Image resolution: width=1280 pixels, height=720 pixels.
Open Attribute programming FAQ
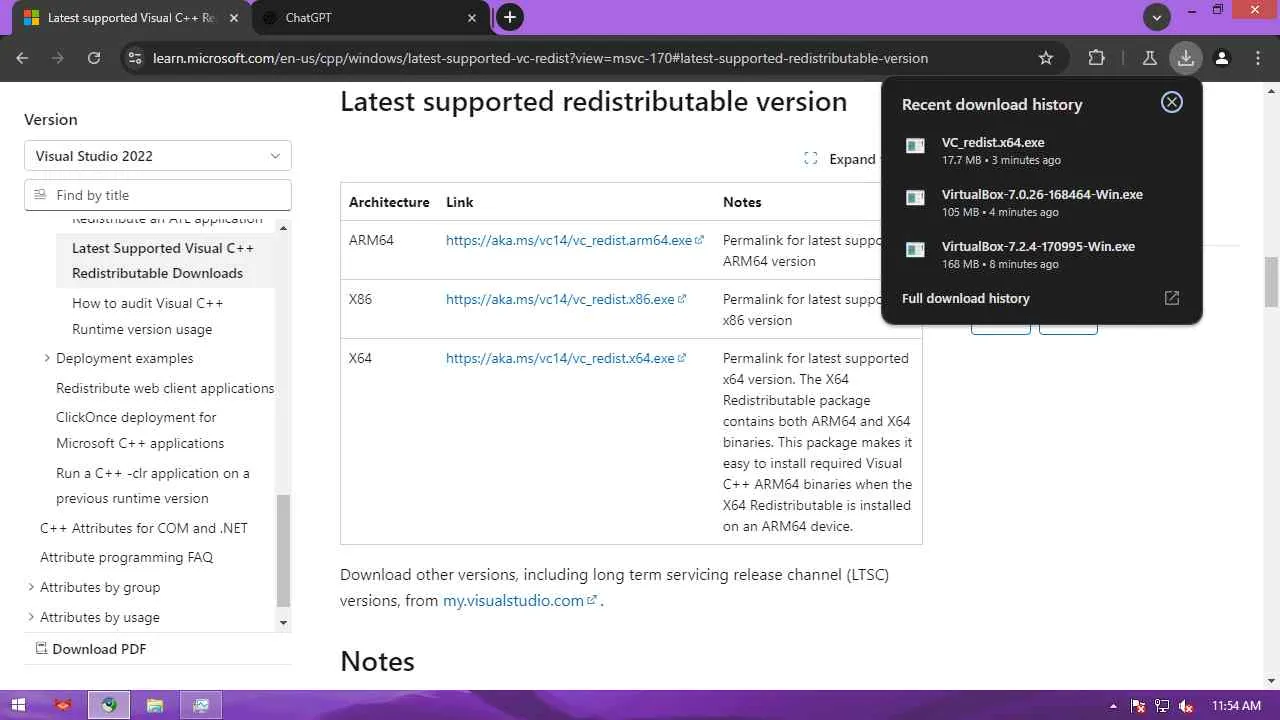(x=126, y=557)
